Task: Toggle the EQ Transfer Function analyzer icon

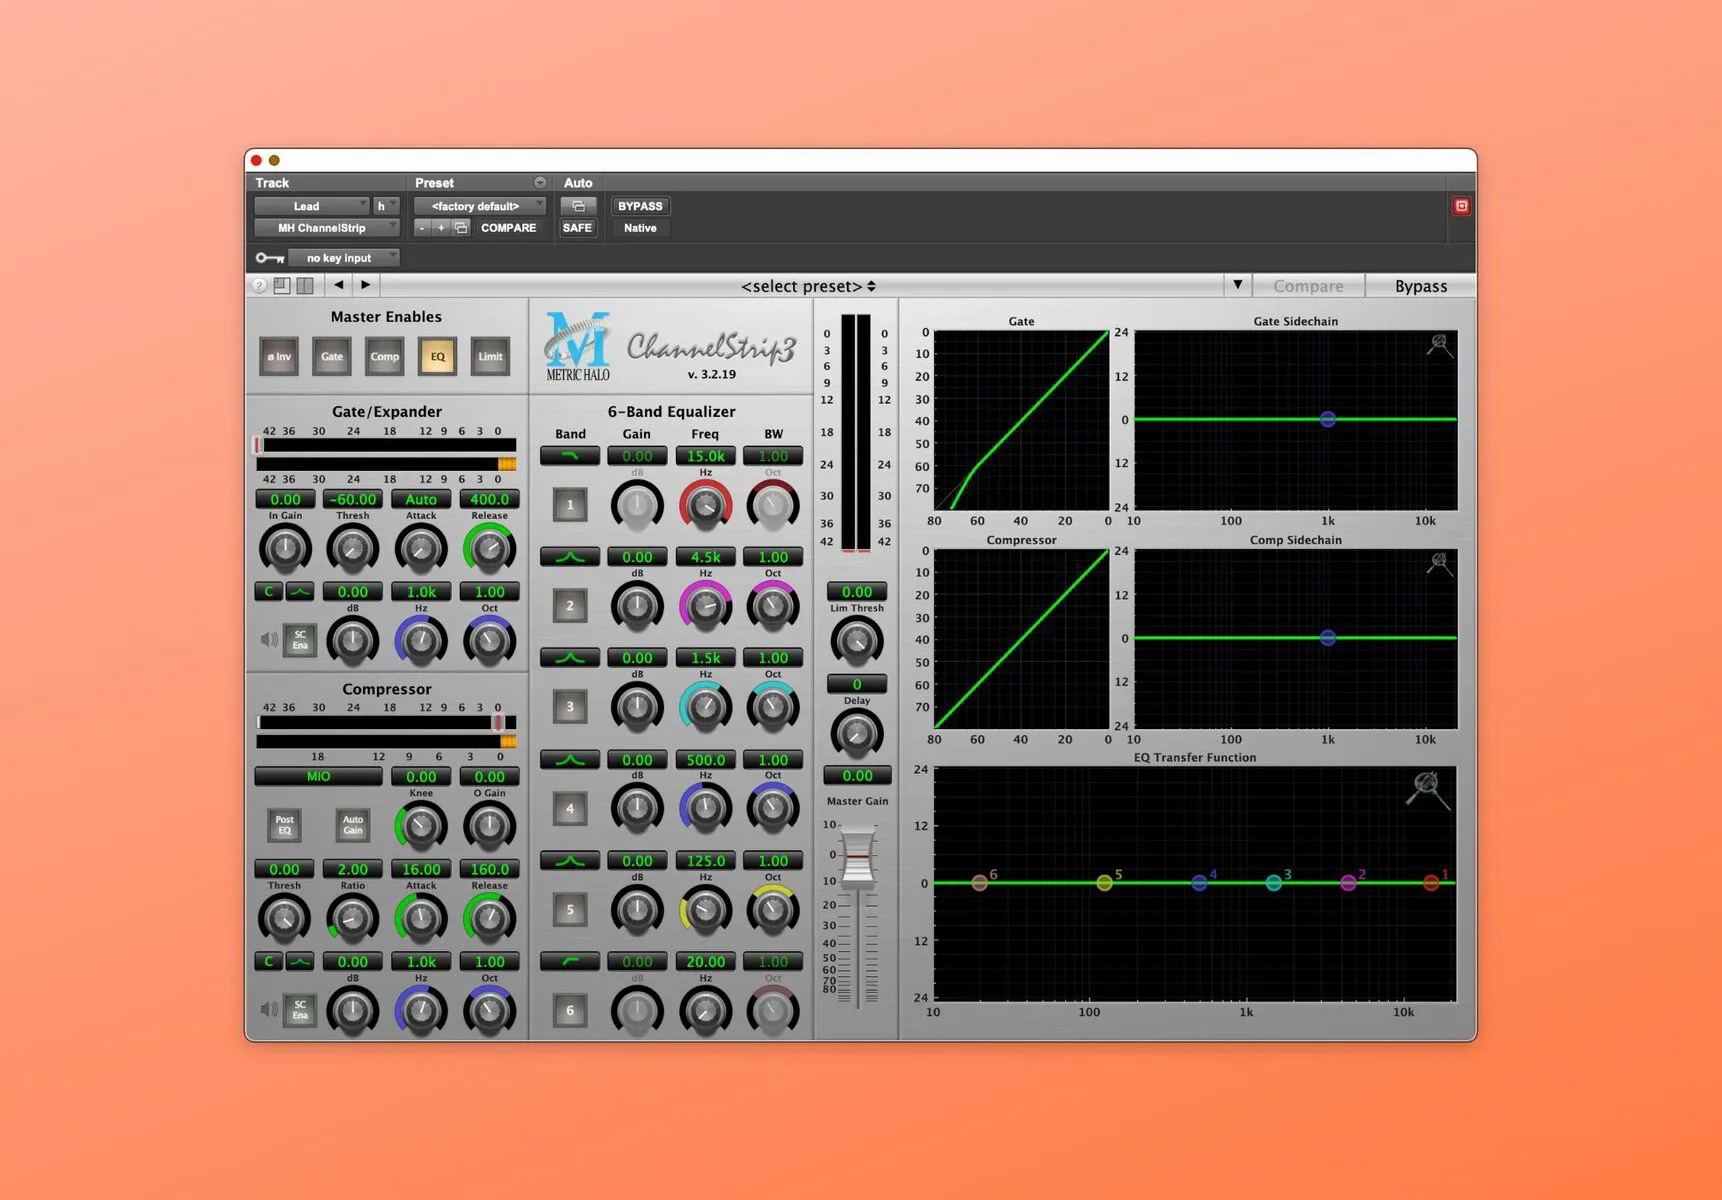Action: pyautogui.click(x=1427, y=790)
